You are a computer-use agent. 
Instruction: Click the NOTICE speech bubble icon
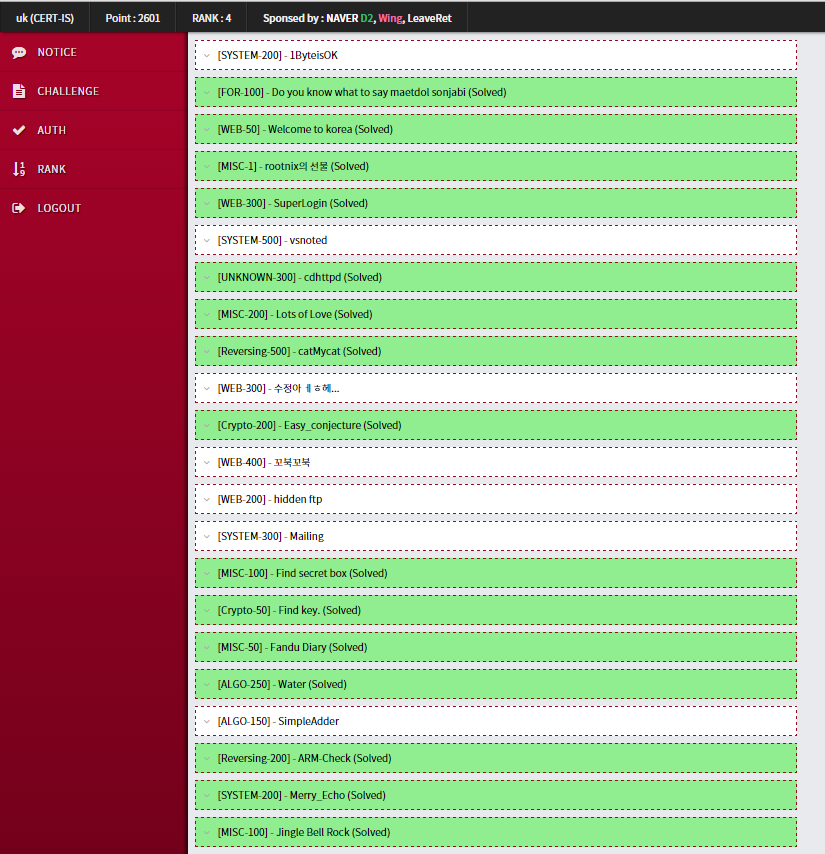tap(19, 52)
